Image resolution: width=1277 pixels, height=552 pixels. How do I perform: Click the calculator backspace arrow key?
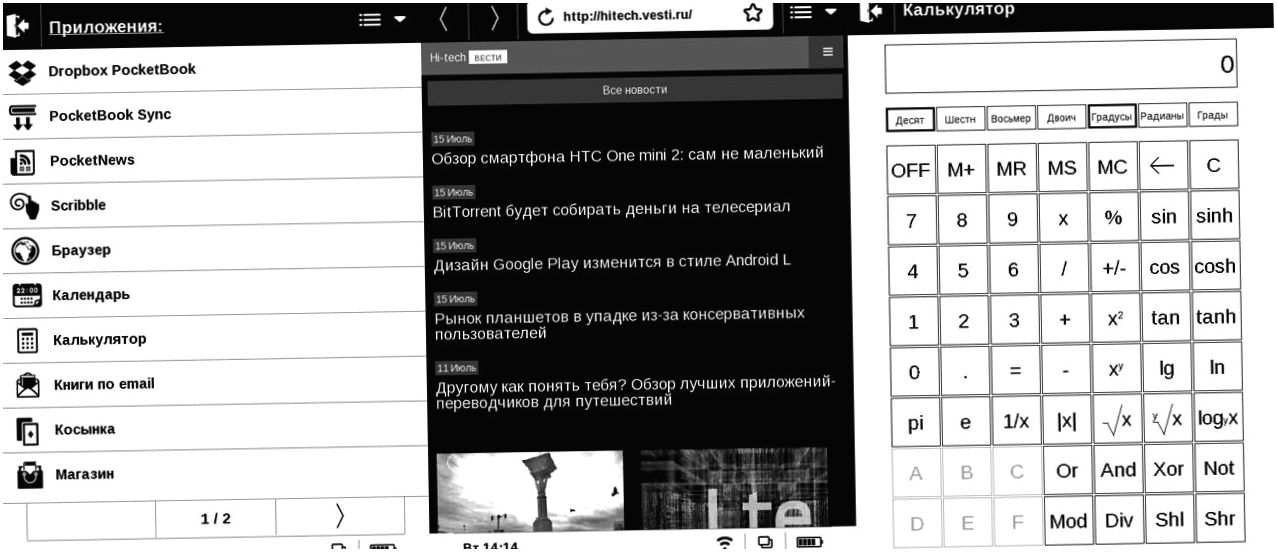click(x=1162, y=166)
